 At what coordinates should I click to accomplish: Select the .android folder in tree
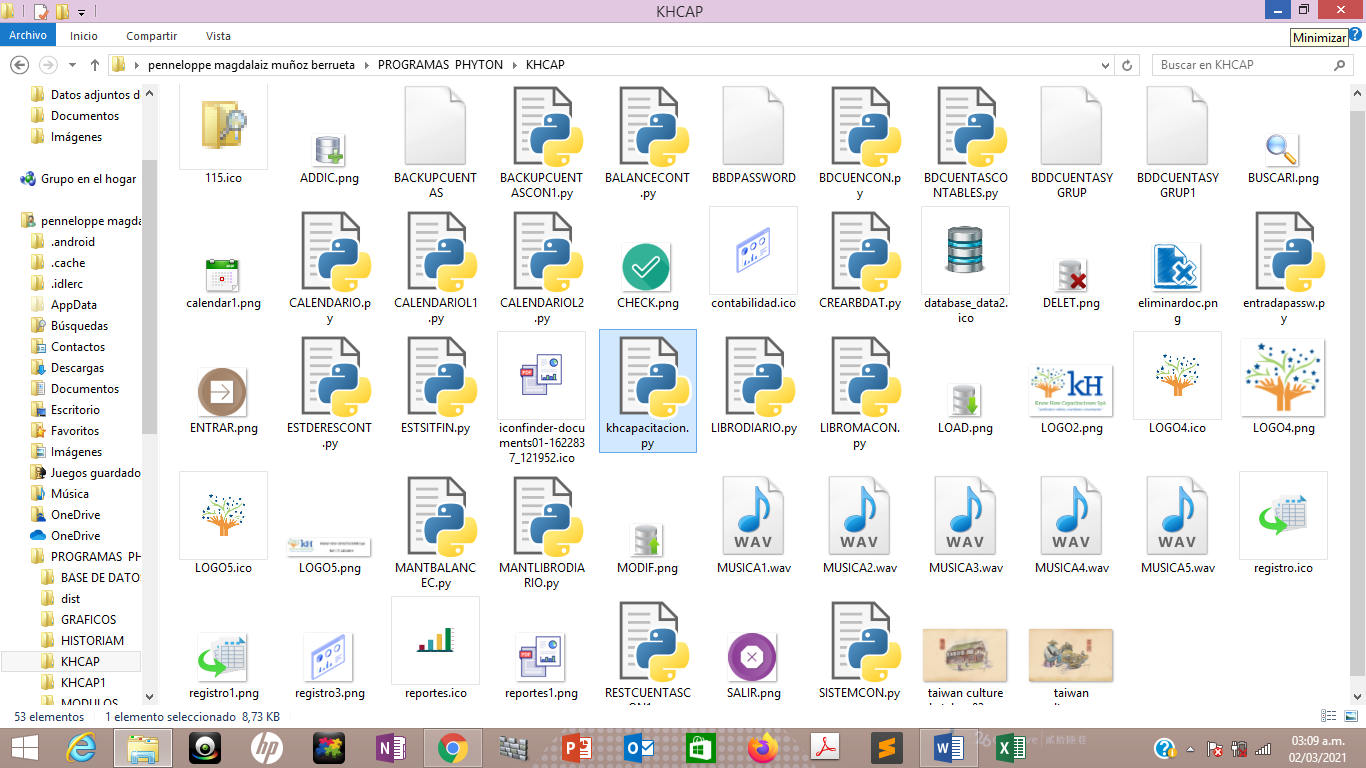tap(73, 242)
